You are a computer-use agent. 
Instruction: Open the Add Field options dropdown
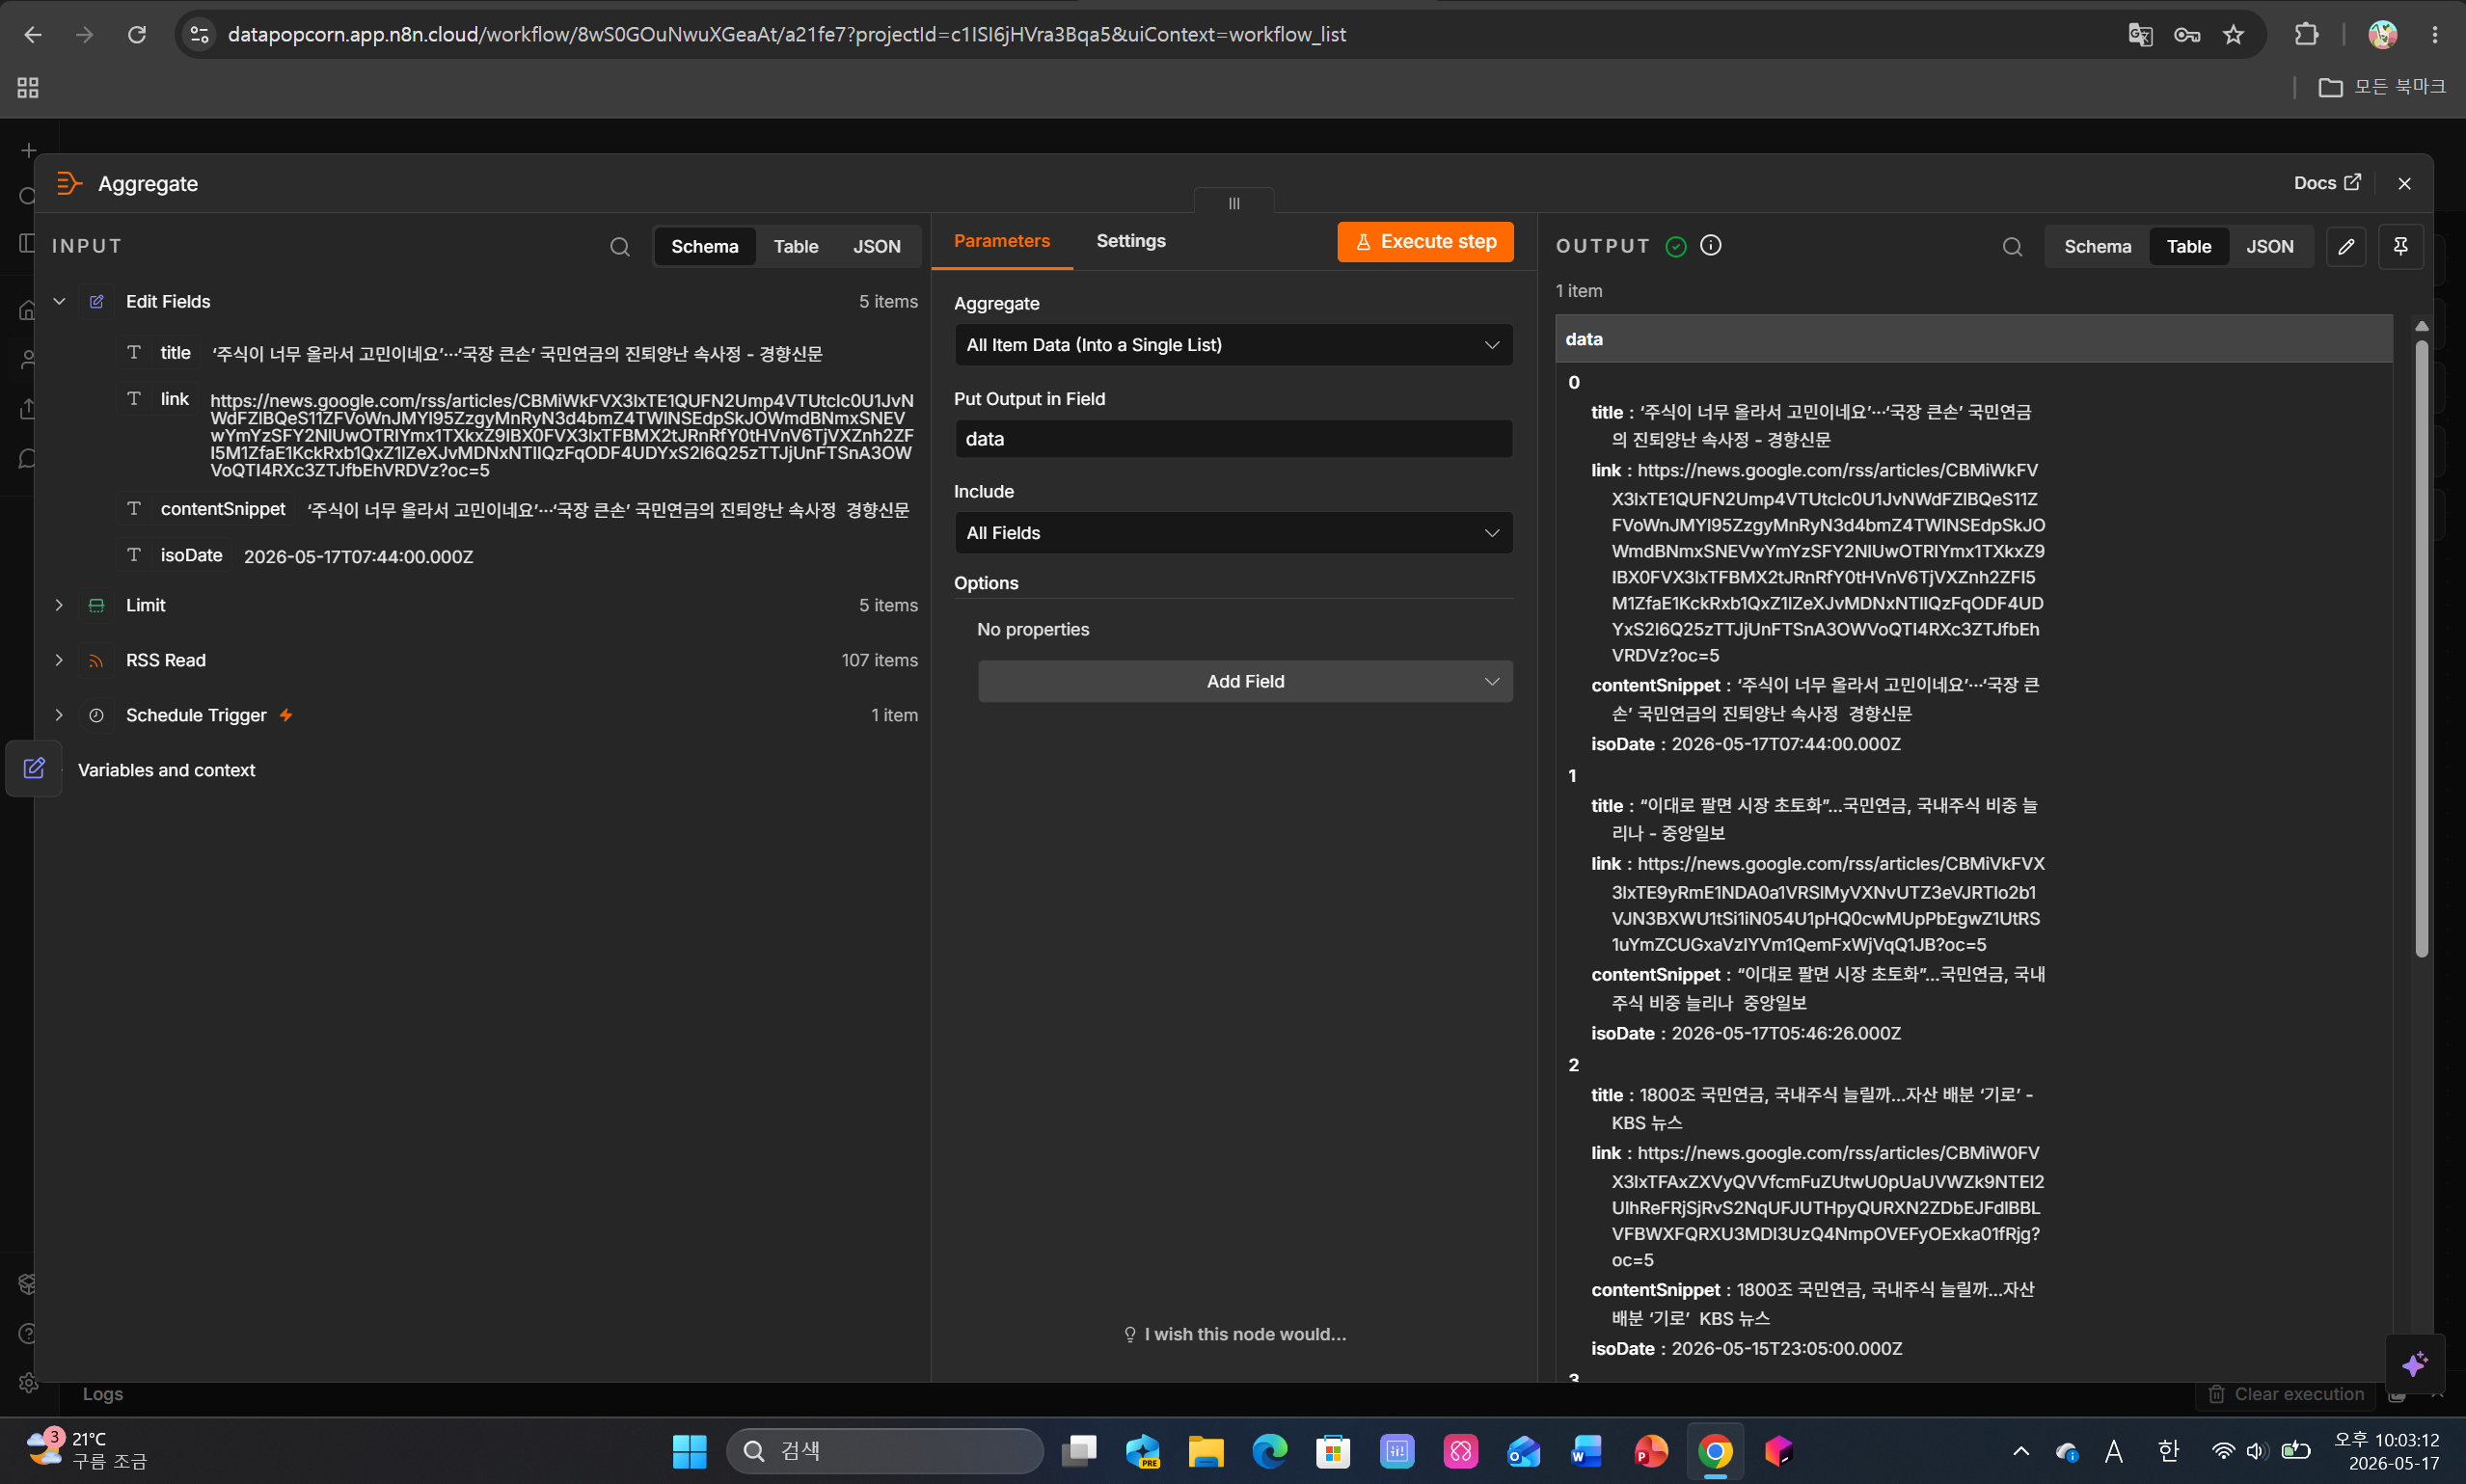1245,681
